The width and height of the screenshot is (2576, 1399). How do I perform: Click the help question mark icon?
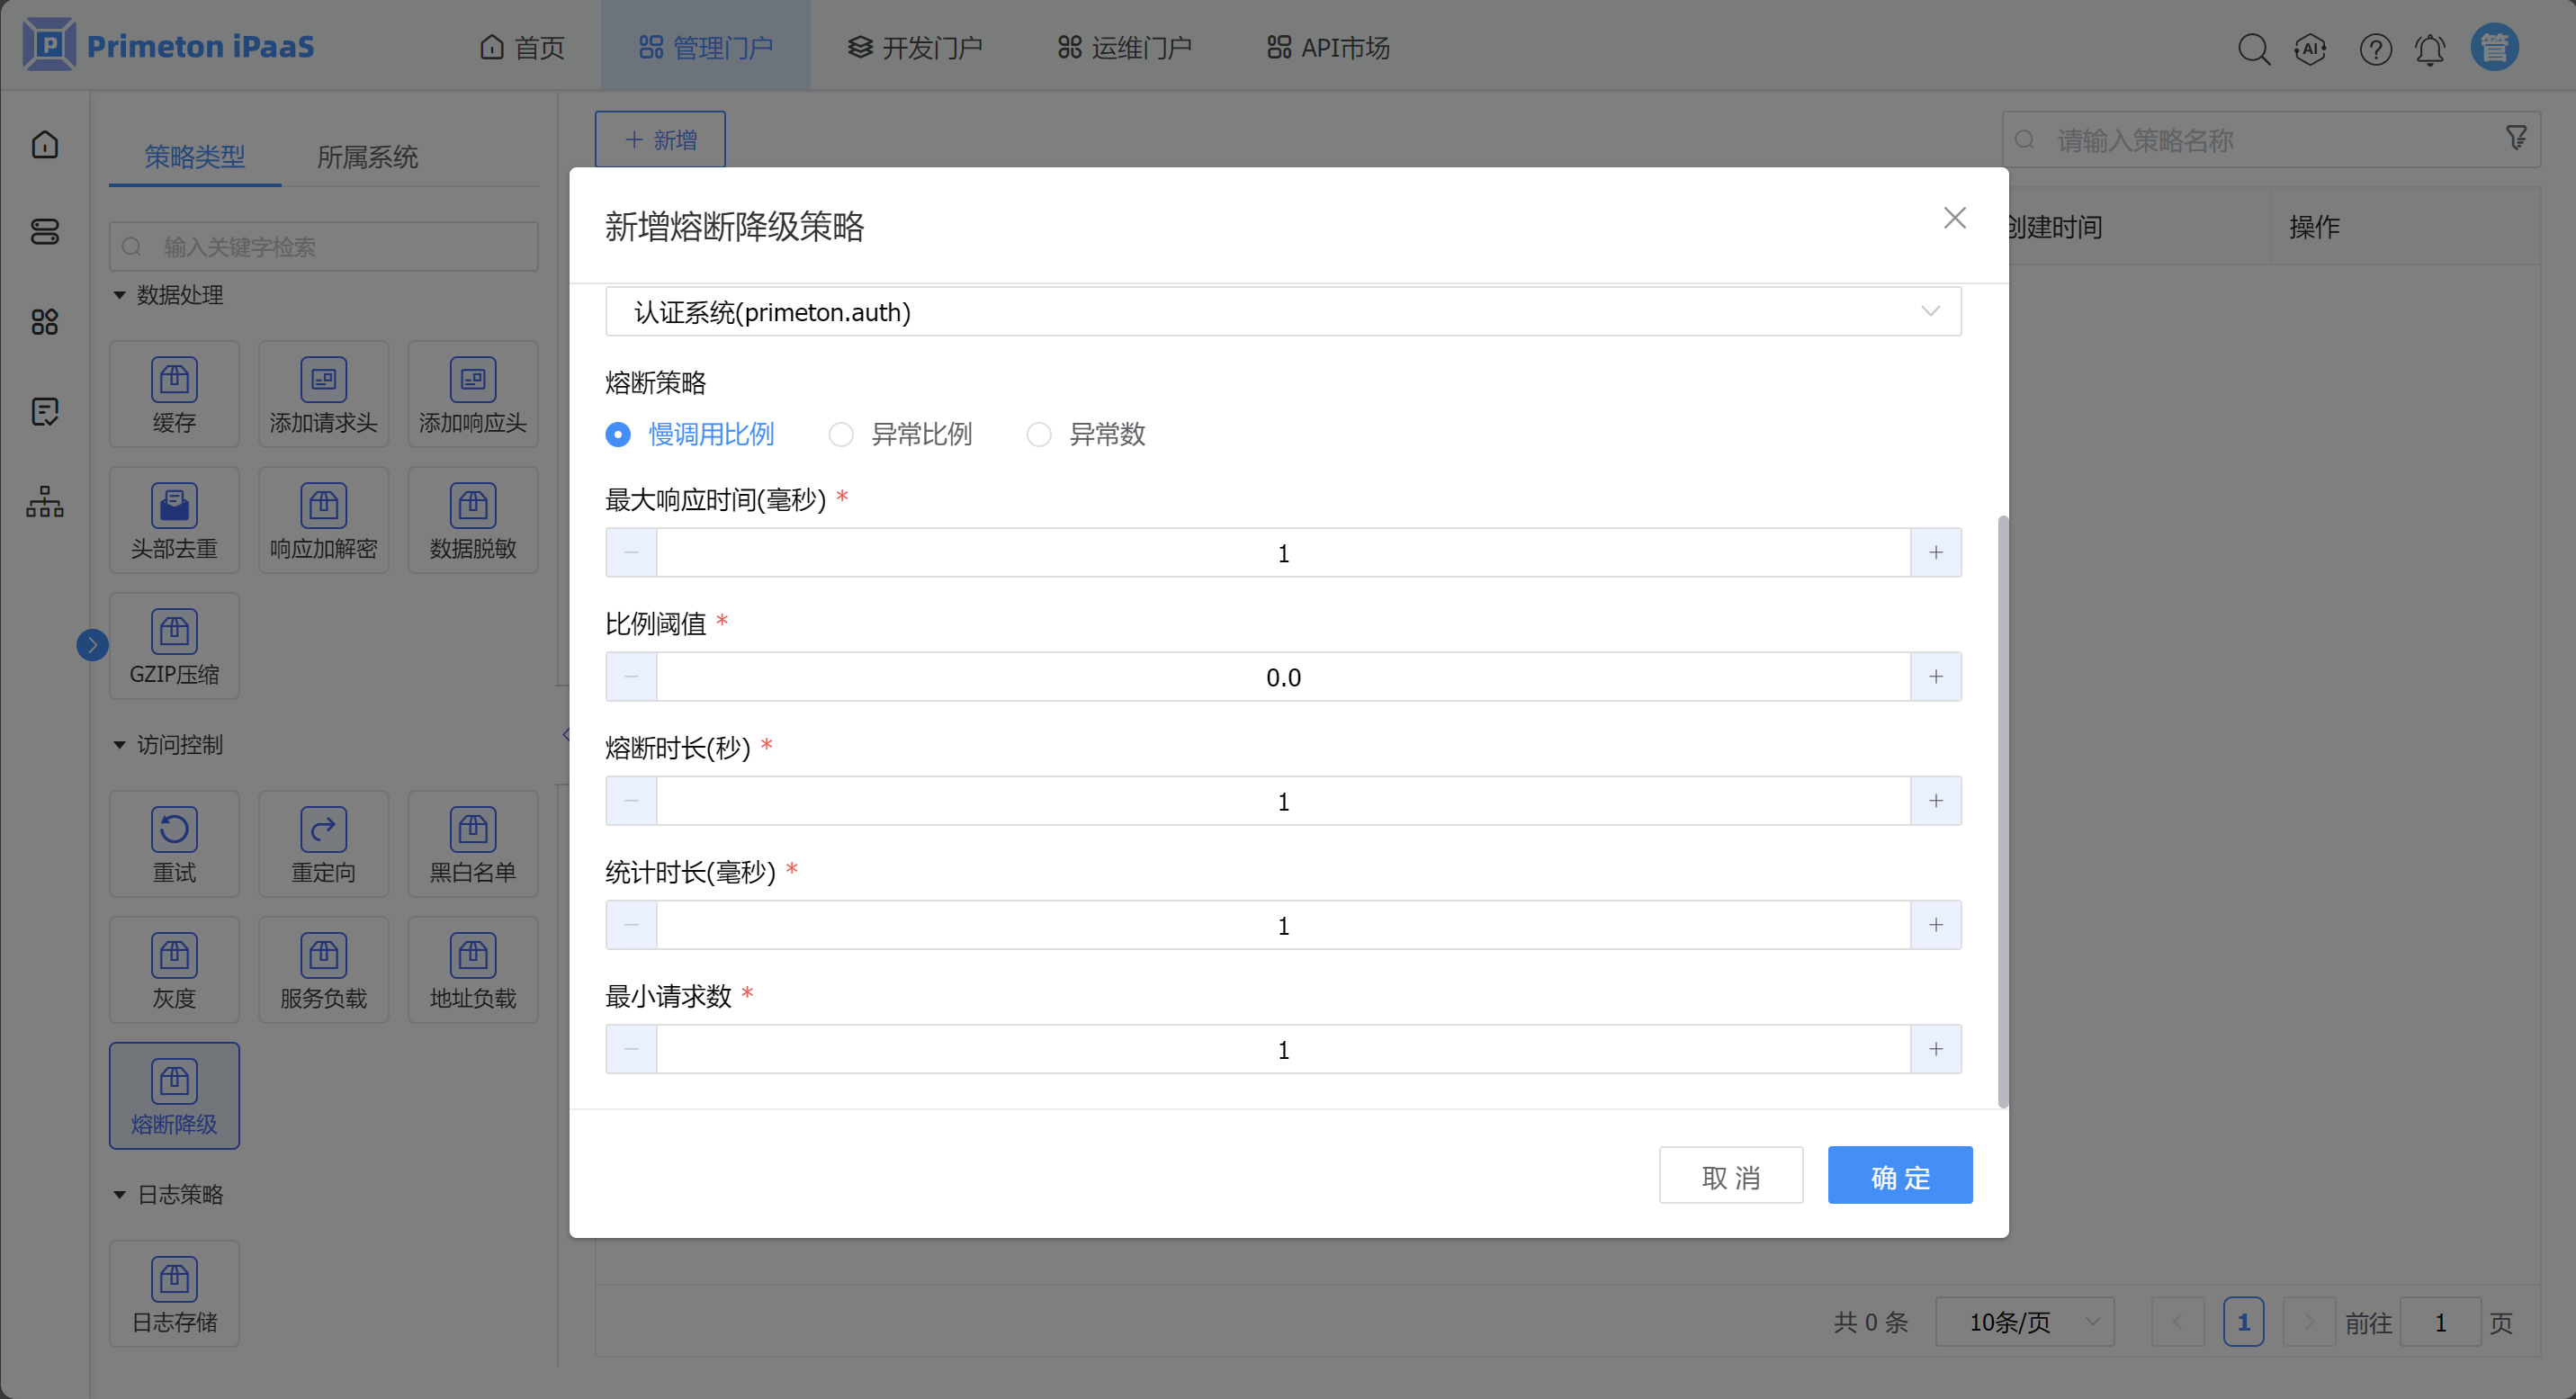(2375, 48)
